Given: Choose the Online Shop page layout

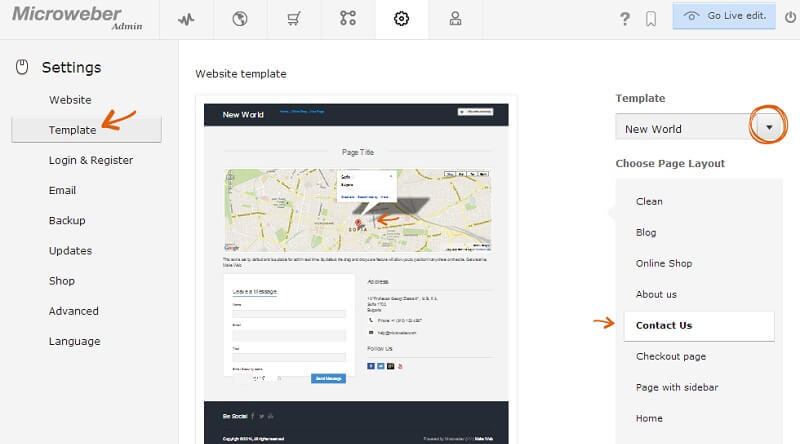Looking at the screenshot, I should tap(664, 263).
